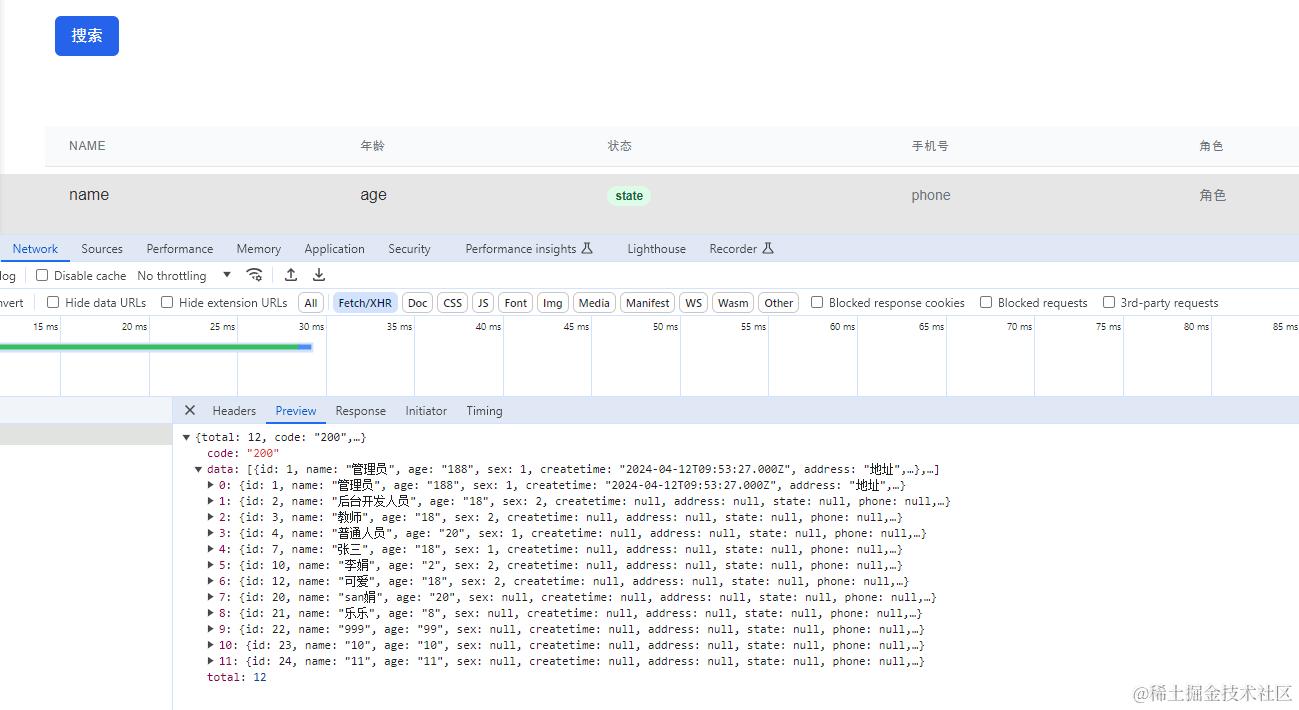
Task: Select the Headers detail tab
Action: tap(234, 411)
